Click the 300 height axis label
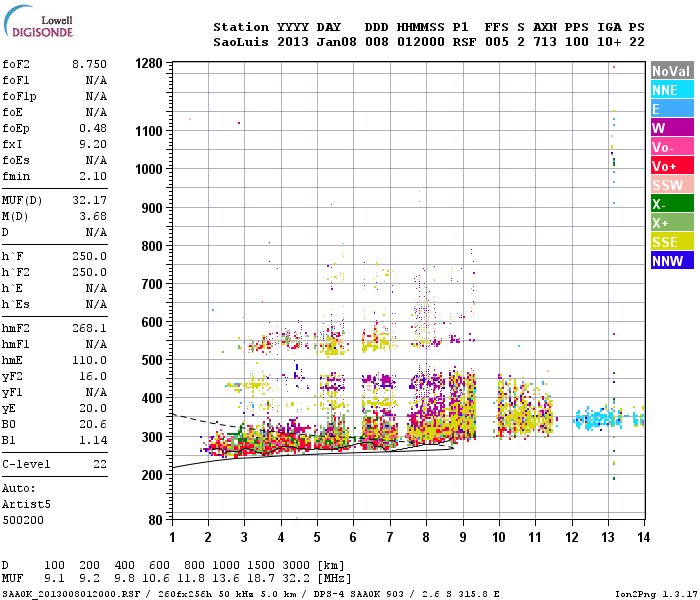Viewport: 700px width, 600px height. point(152,437)
